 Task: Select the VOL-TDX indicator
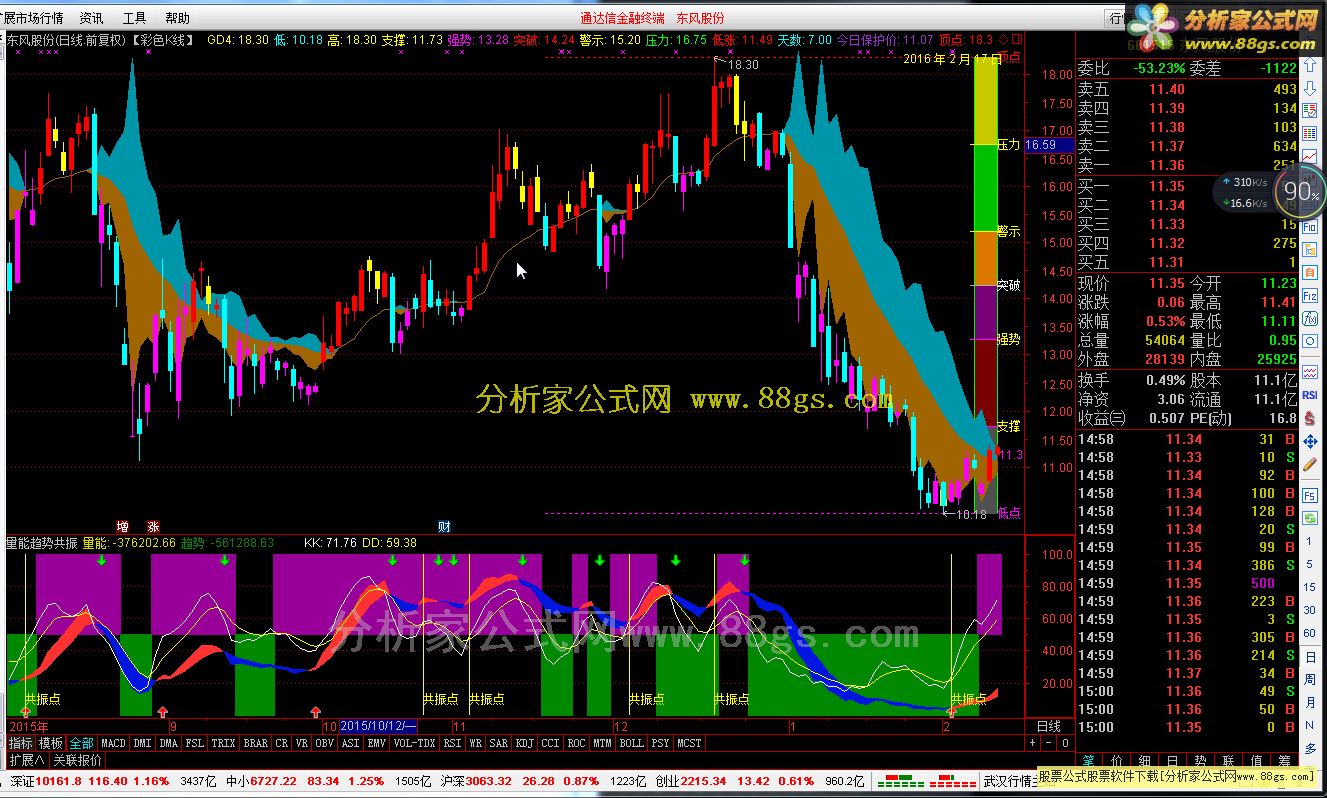[415, 743]
